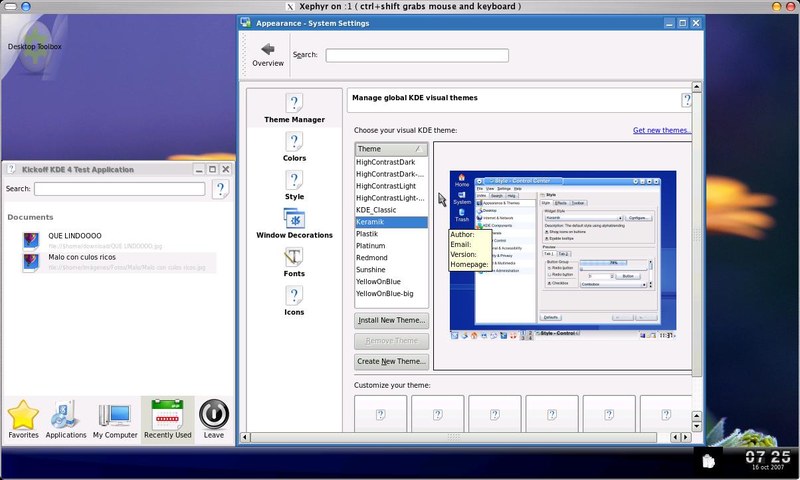The image size is (800, 480).
Task: Click the second Customize your theme tile
Action: [x=438, y=414]
